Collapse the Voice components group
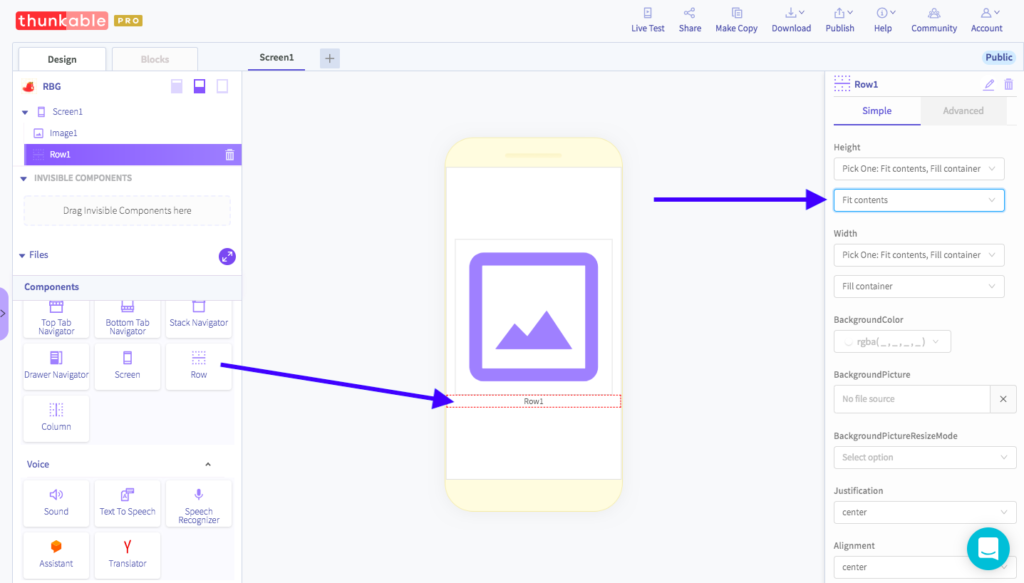This screenshot has height=583, width=1024. click(x=208, y=465)
